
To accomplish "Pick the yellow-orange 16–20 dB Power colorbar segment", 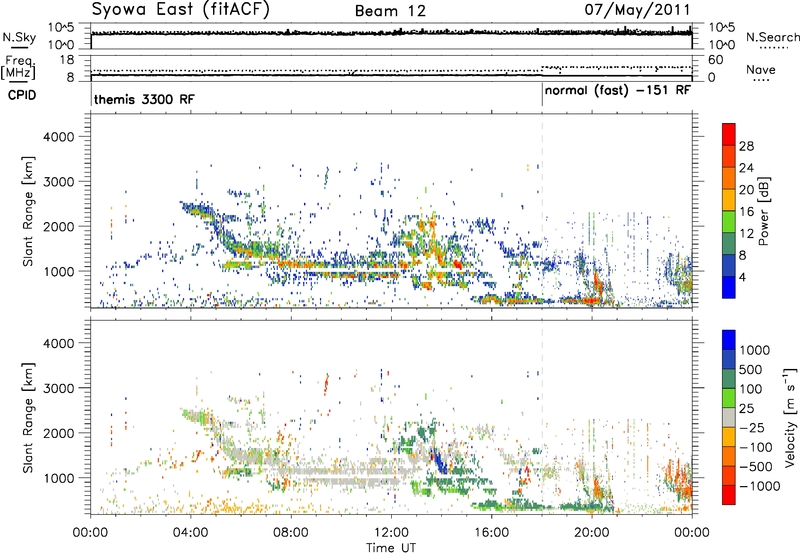I will (x=729, y=200).
